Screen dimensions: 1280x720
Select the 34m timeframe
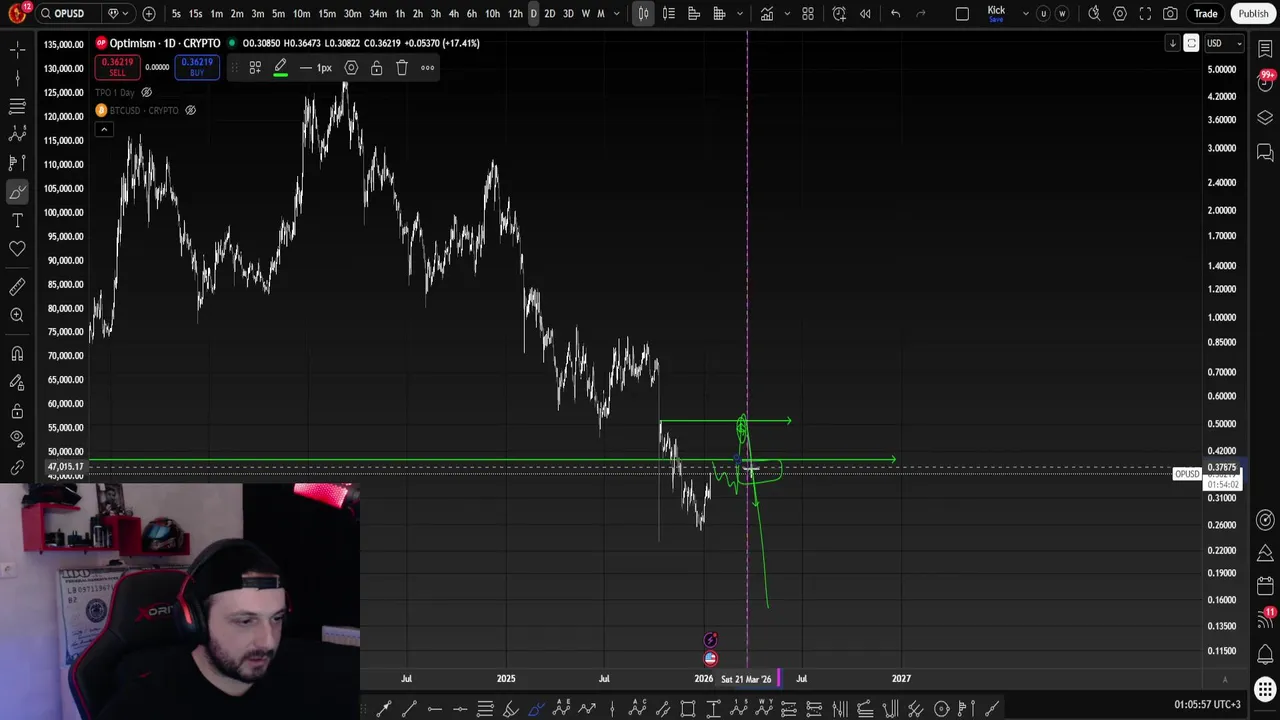[x=378, y=13]
